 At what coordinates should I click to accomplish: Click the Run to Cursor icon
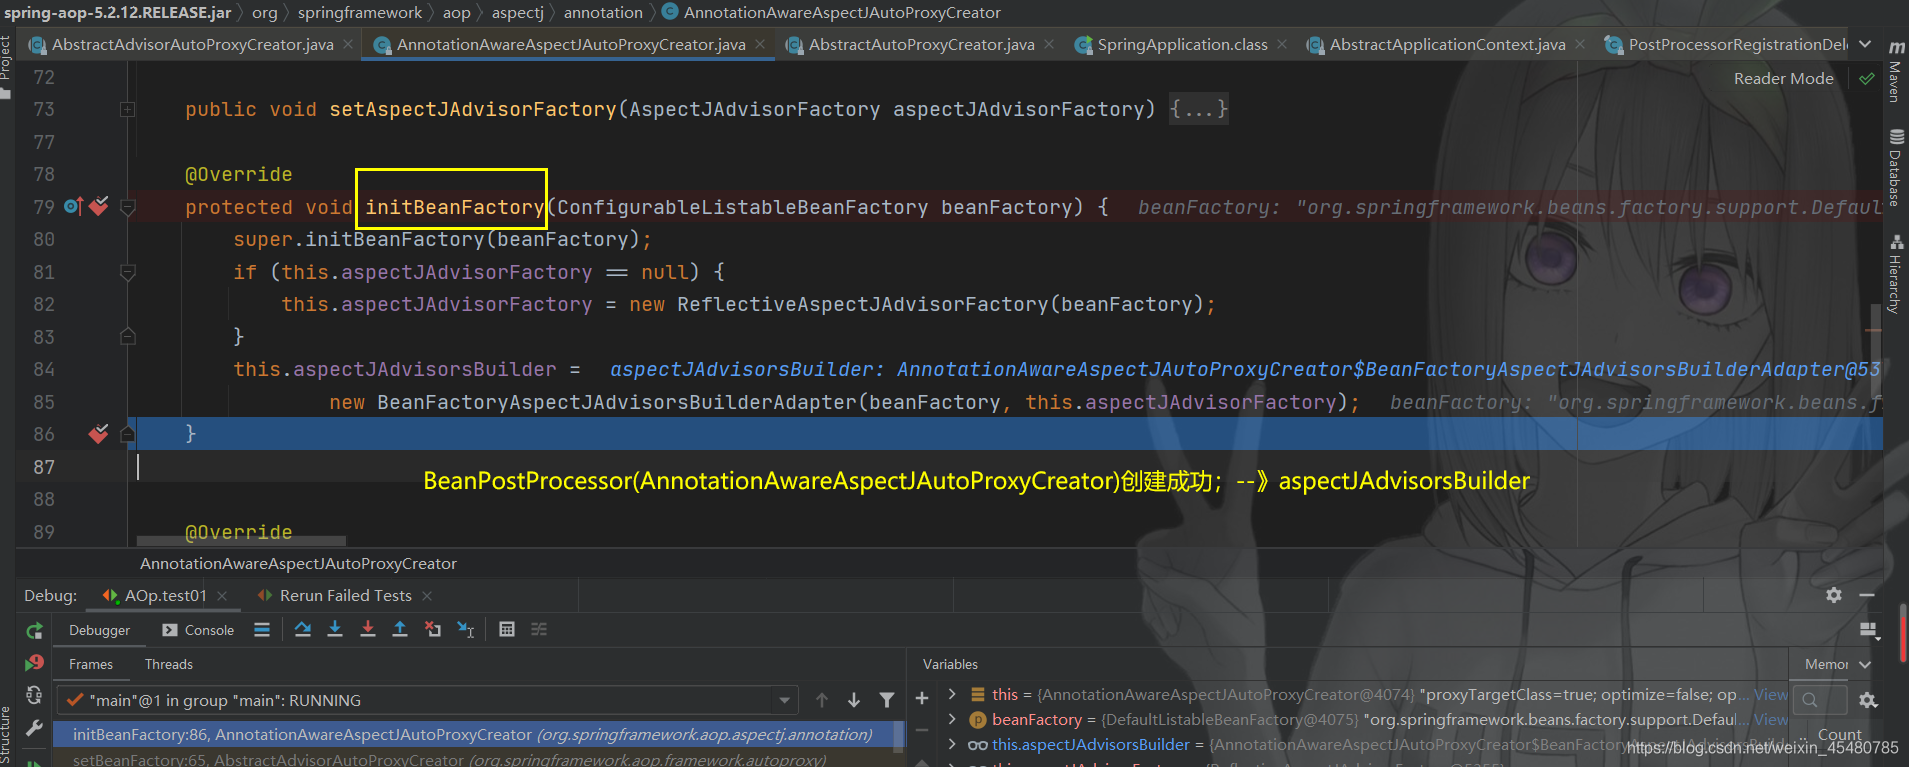[466, 629]
